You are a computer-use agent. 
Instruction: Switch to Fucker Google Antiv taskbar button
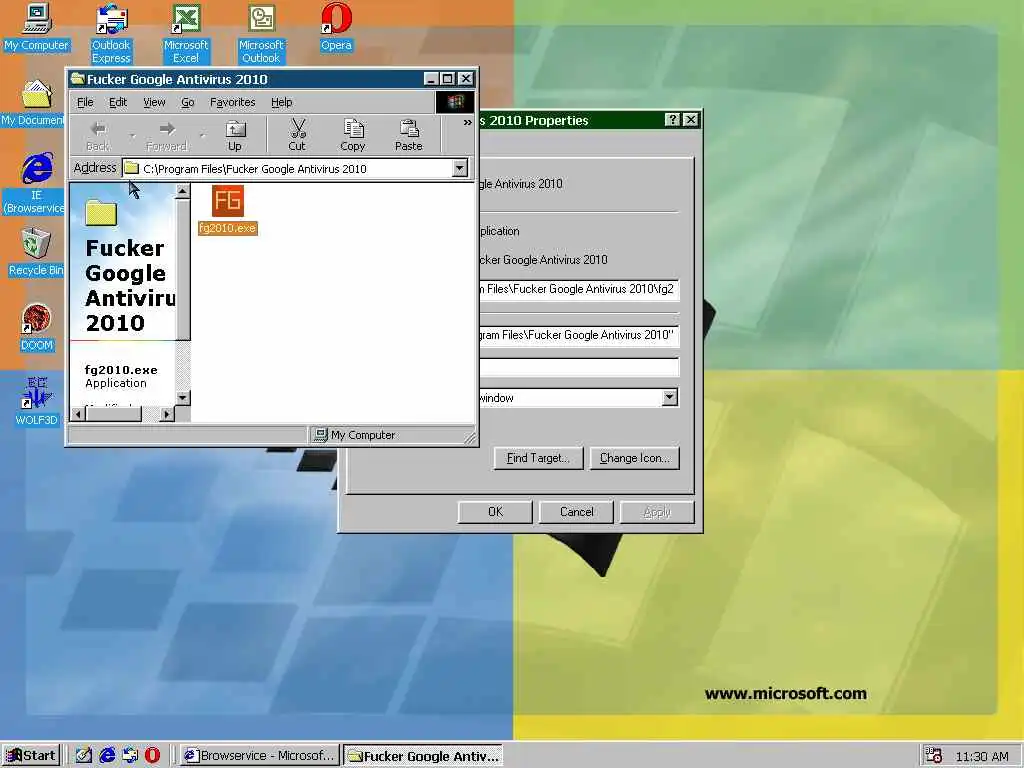[x=423, y=756]
